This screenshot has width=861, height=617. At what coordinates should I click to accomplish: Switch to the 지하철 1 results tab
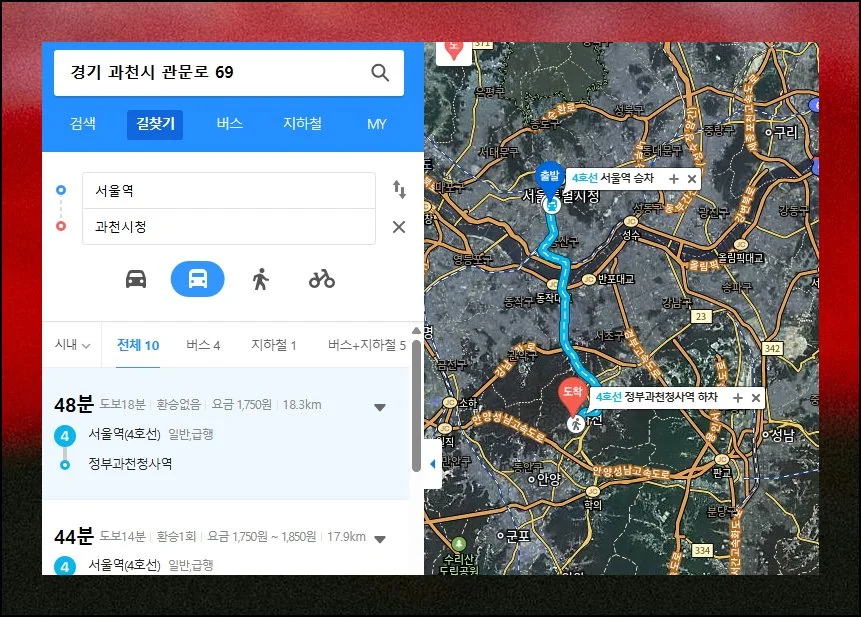[273, 345]
